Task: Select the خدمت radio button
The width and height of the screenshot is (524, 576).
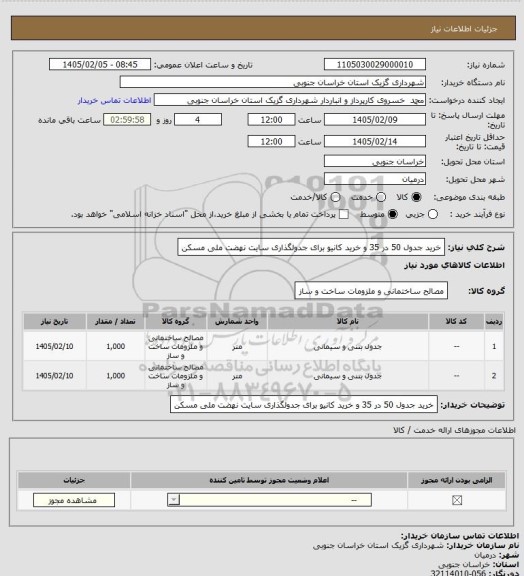Action: pyautogui.click(x=381, y=197)
